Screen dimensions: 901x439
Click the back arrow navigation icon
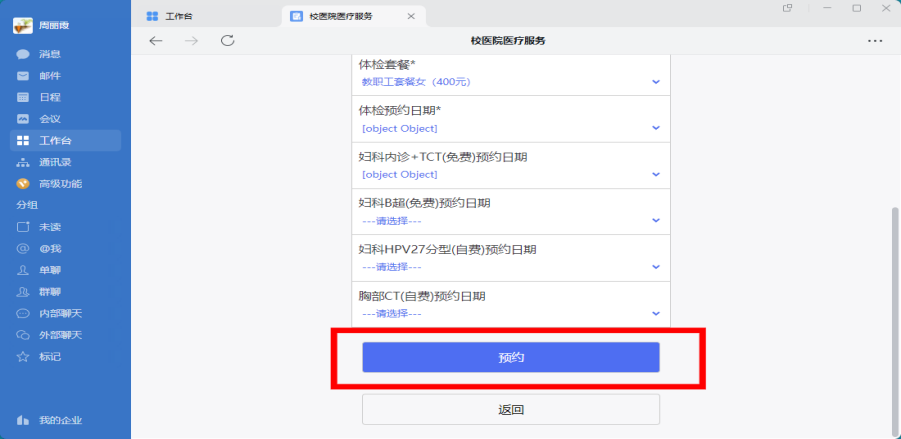point(155,41)
